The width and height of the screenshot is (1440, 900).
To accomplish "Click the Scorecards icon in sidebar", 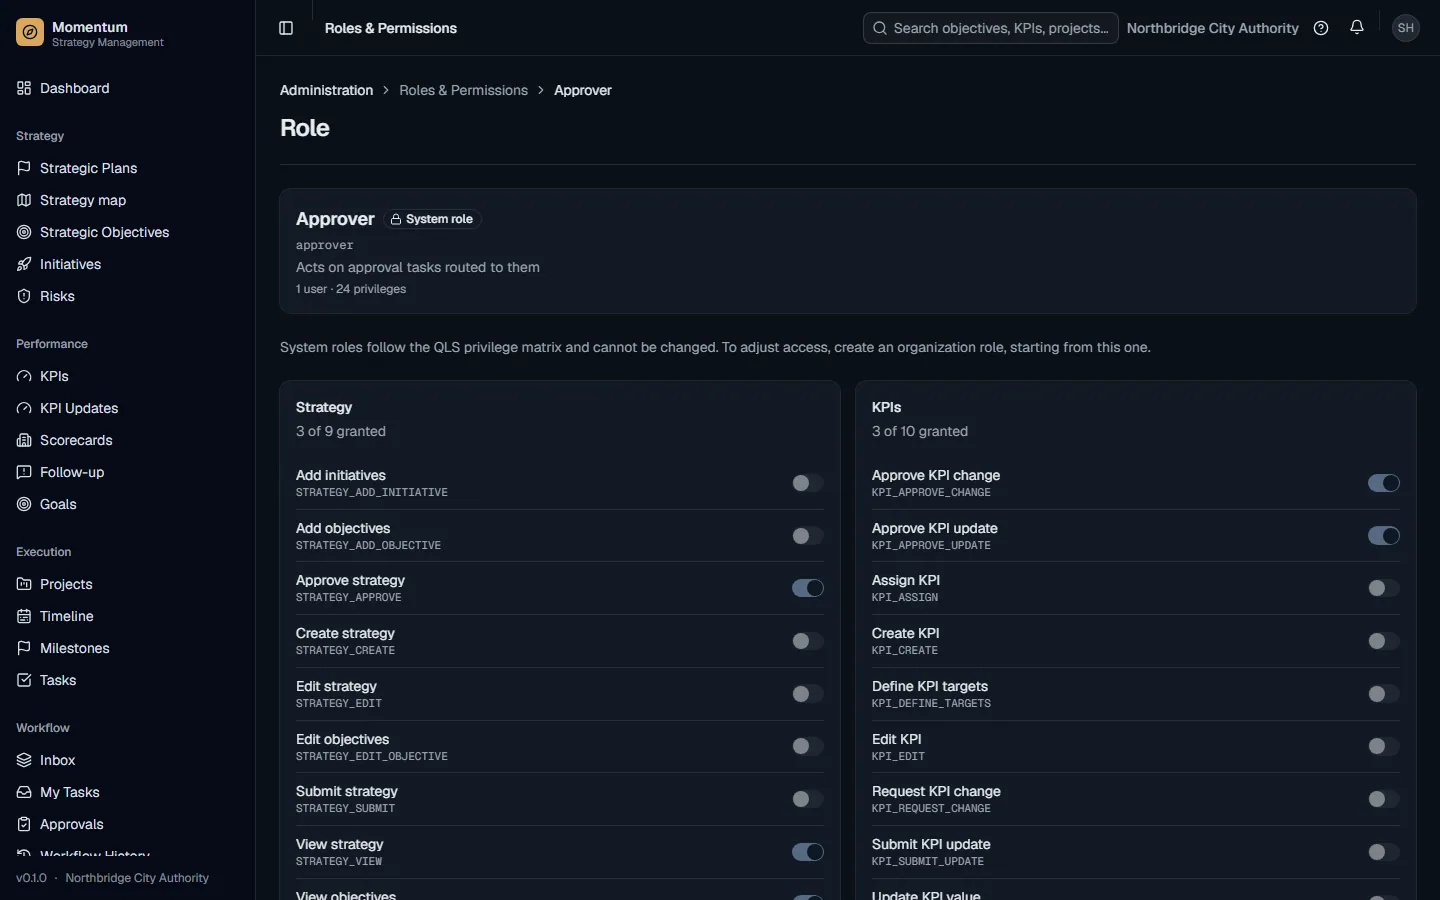I will 24,440.
